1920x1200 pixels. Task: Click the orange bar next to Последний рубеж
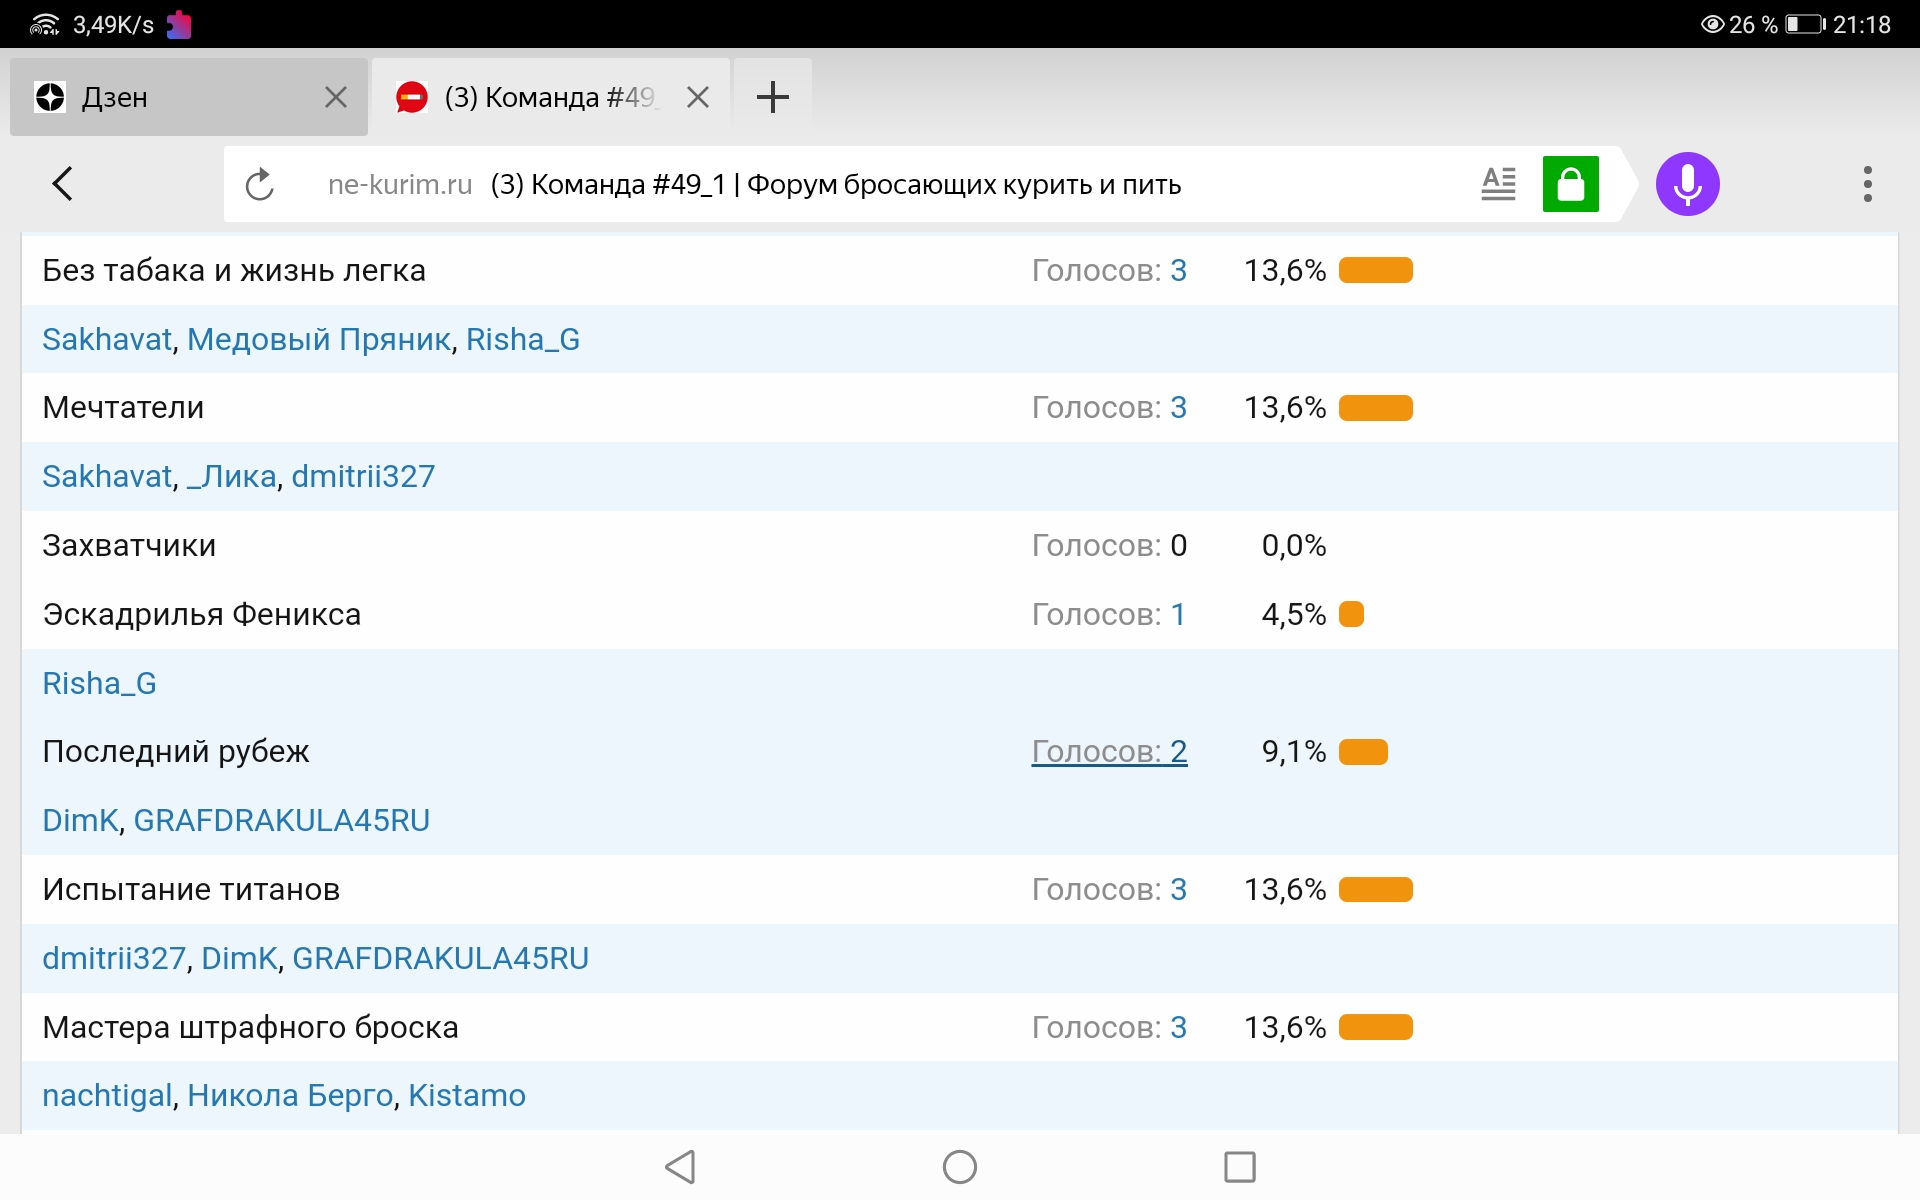(1364, 751)
